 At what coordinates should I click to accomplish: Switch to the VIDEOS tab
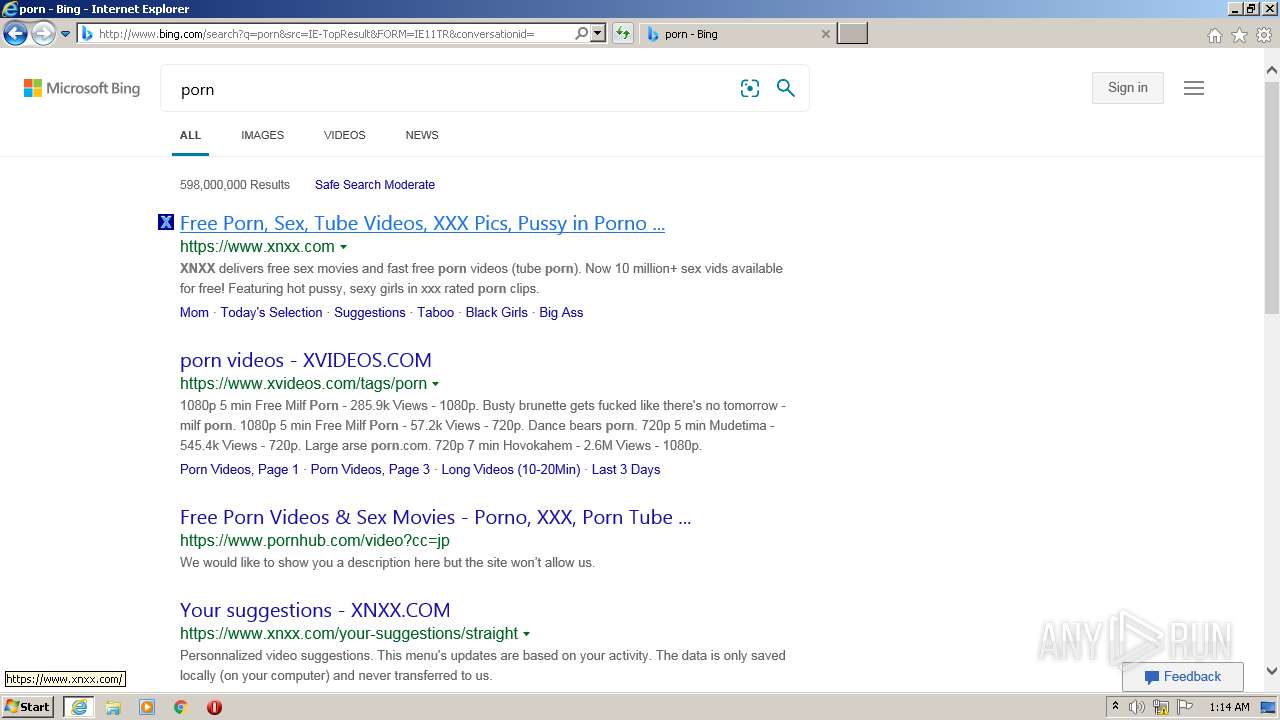click(x=344, y=135)
